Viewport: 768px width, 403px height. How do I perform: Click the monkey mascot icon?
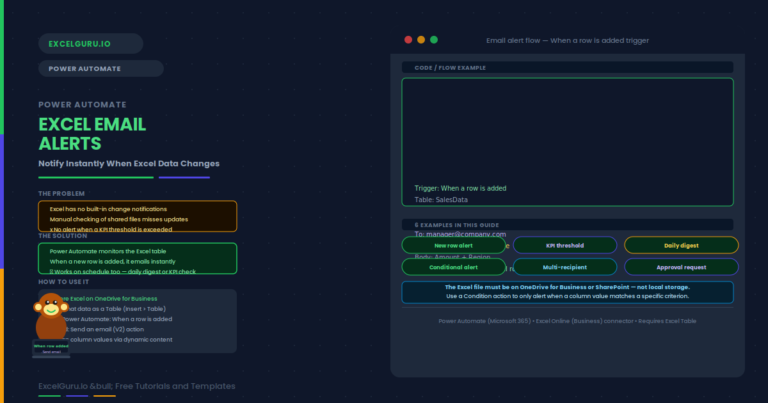coord(51,316)
